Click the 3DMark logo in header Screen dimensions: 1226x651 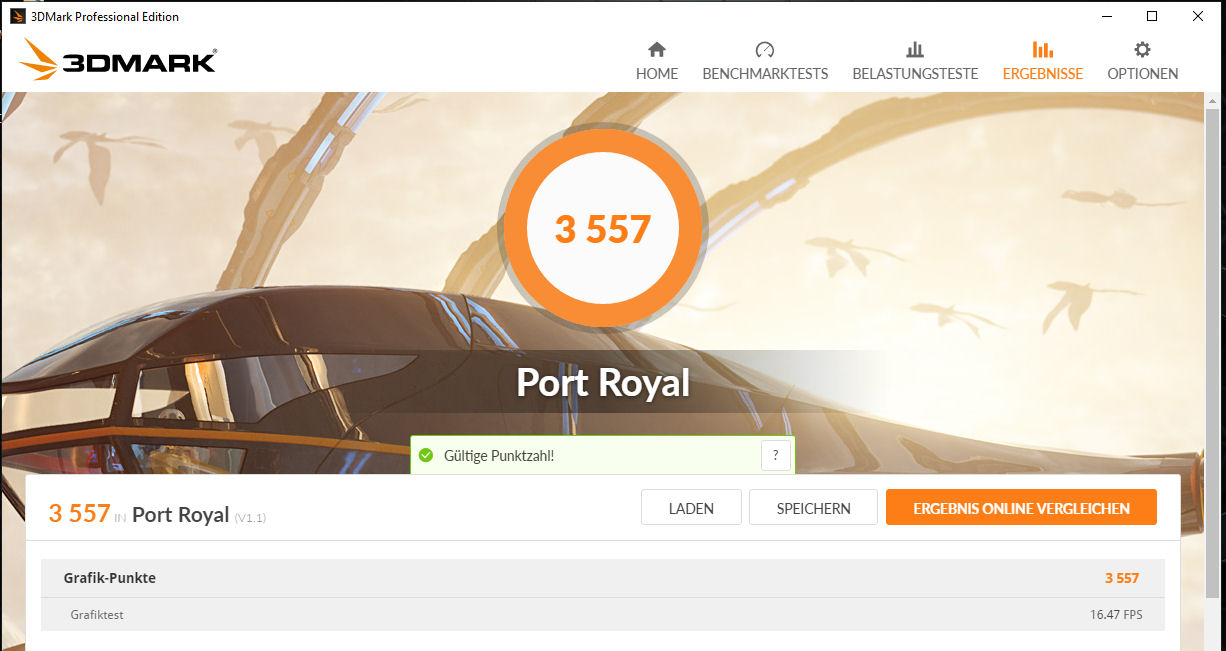coord(118,60)
